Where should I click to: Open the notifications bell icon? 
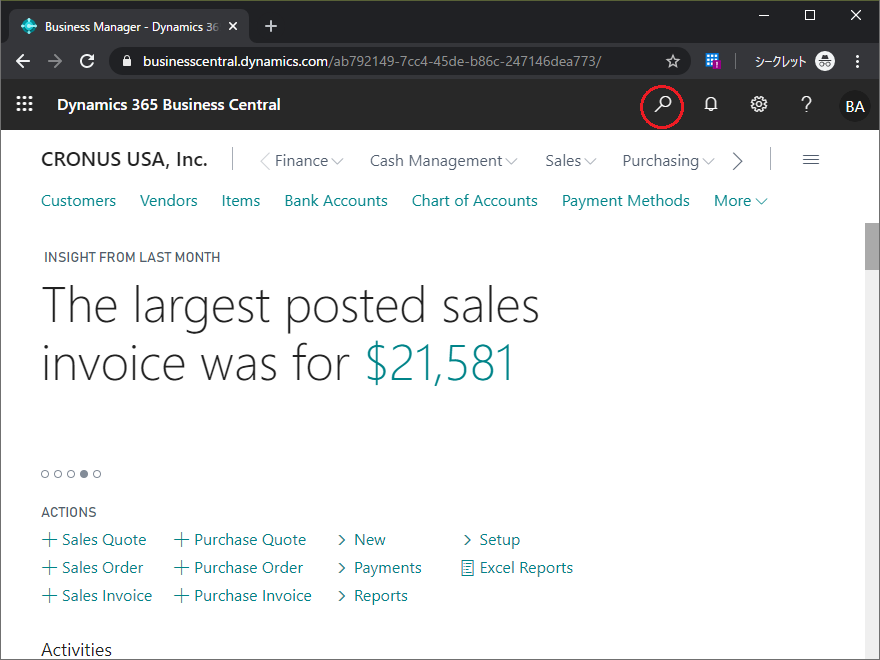pyautogui.click(x=711, y=104)
